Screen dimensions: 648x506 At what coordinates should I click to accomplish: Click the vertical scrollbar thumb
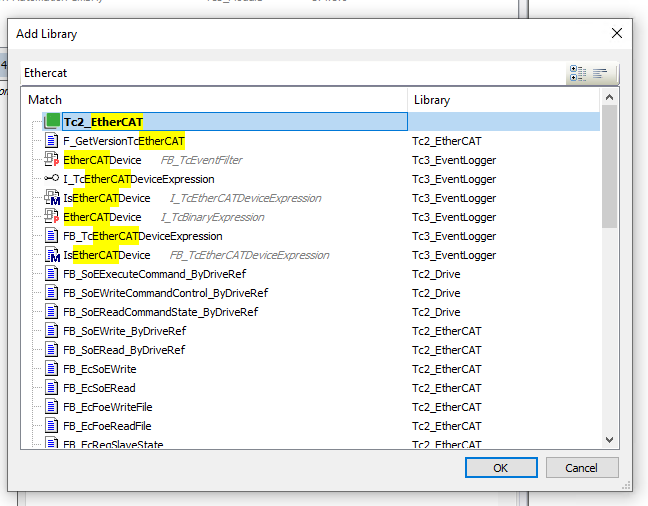tap(609, 167)
